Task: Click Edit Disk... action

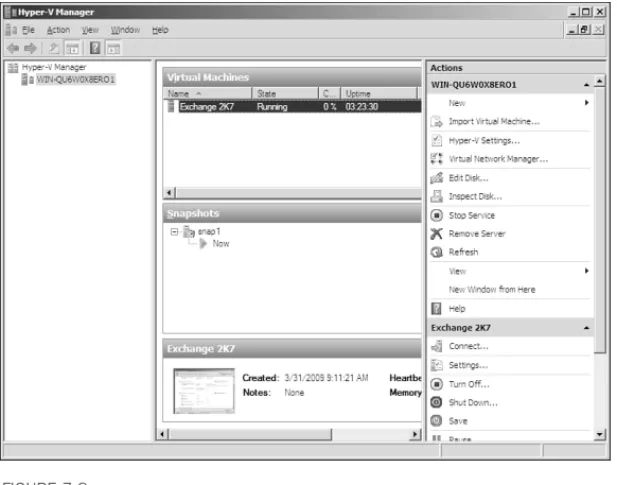Action: point(469,178)
